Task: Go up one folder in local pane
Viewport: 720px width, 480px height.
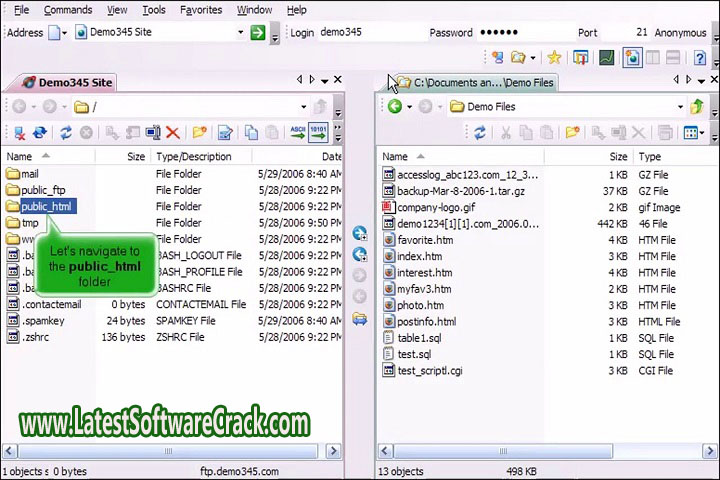Action: (697, 107)
